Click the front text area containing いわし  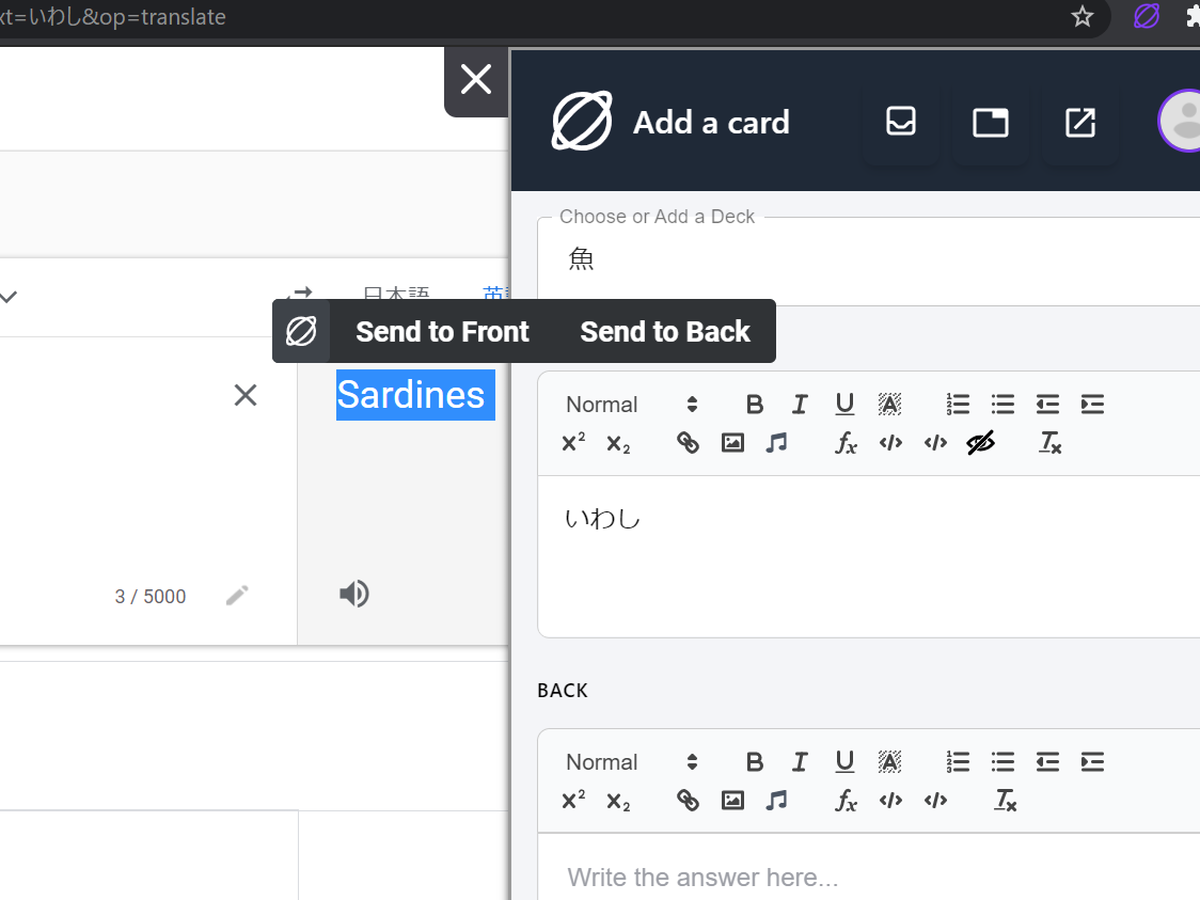click(x=868, y=556)
